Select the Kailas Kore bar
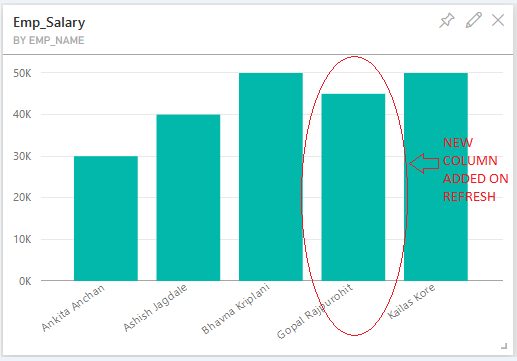The width and height of the screenshot is (517, 361). click(x=436, y=177)
